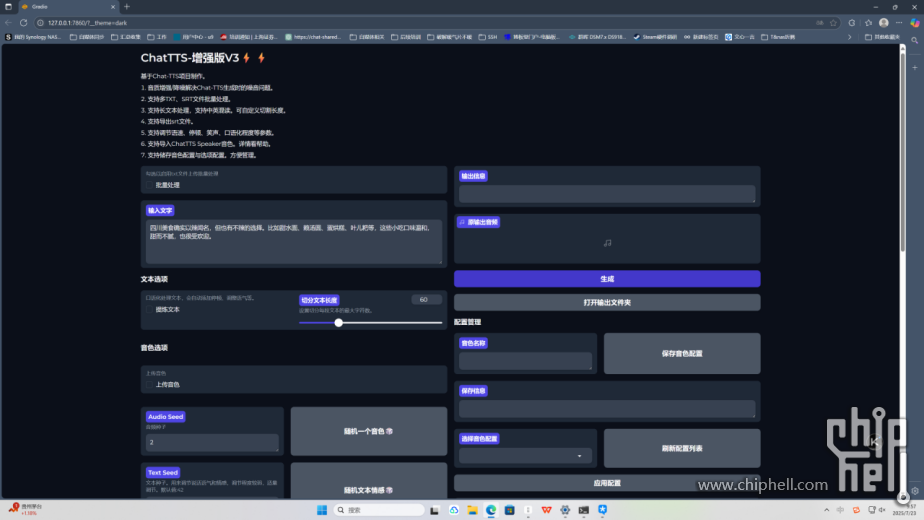The image size is (924, 520).
Task: Open the 选择音色配置 dropdown
Action: 525,456
